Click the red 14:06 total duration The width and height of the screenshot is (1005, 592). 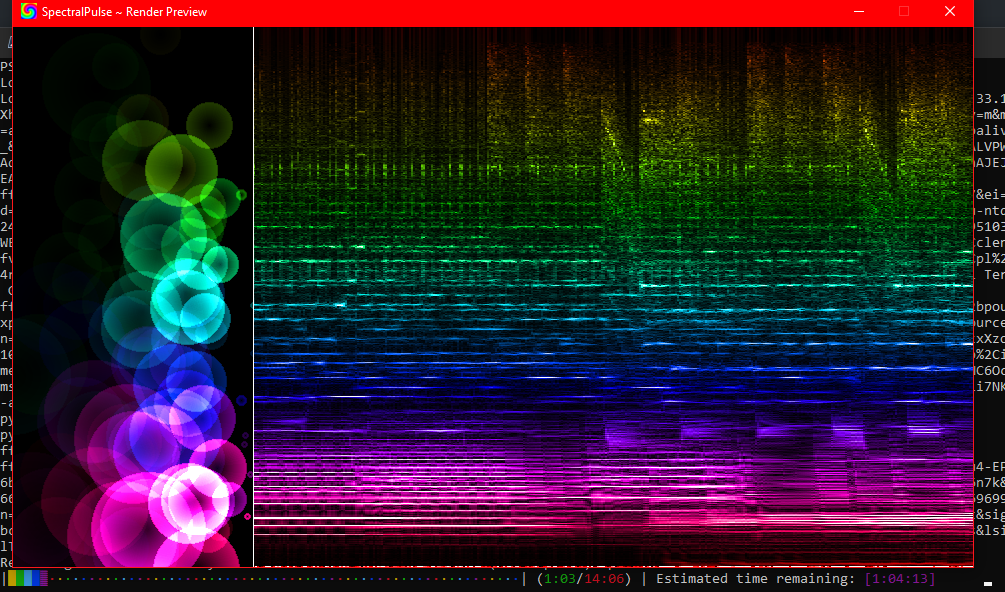tap(605, 579)
